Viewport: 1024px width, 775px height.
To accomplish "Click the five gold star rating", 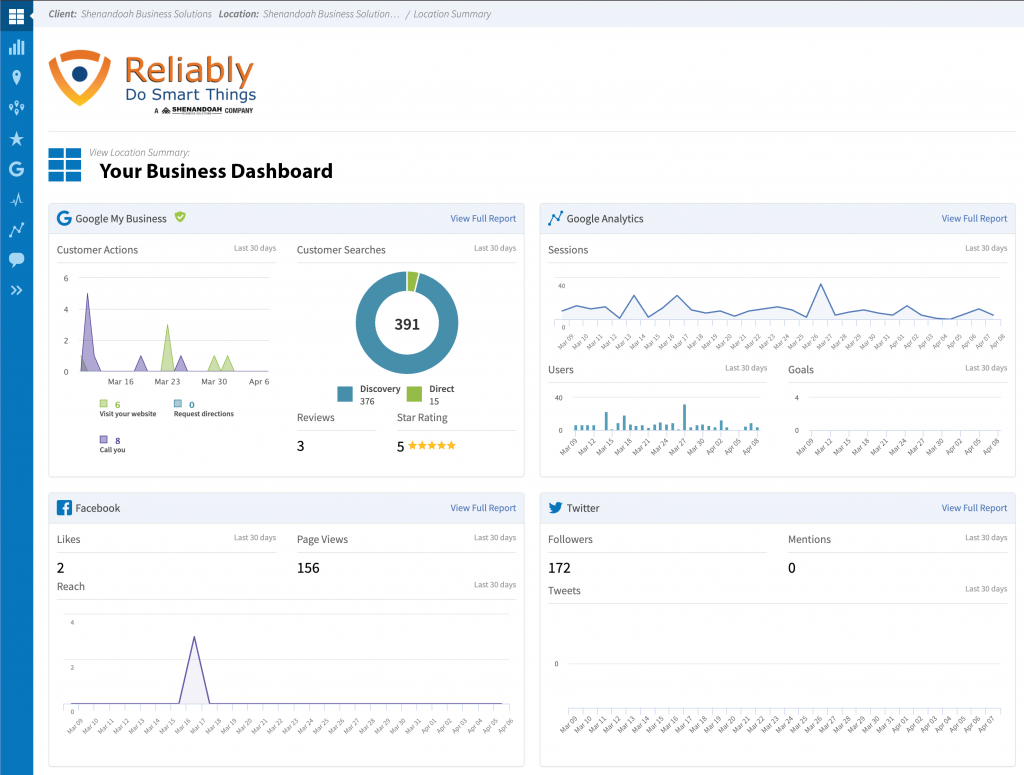I will point(432,446).
